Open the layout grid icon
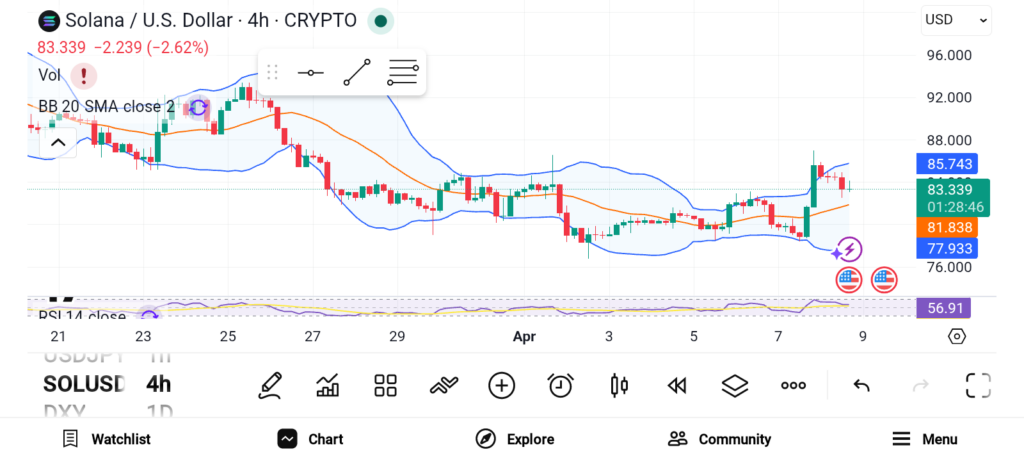The height and width of the screenshot is (461, 1024). point(385,385)
